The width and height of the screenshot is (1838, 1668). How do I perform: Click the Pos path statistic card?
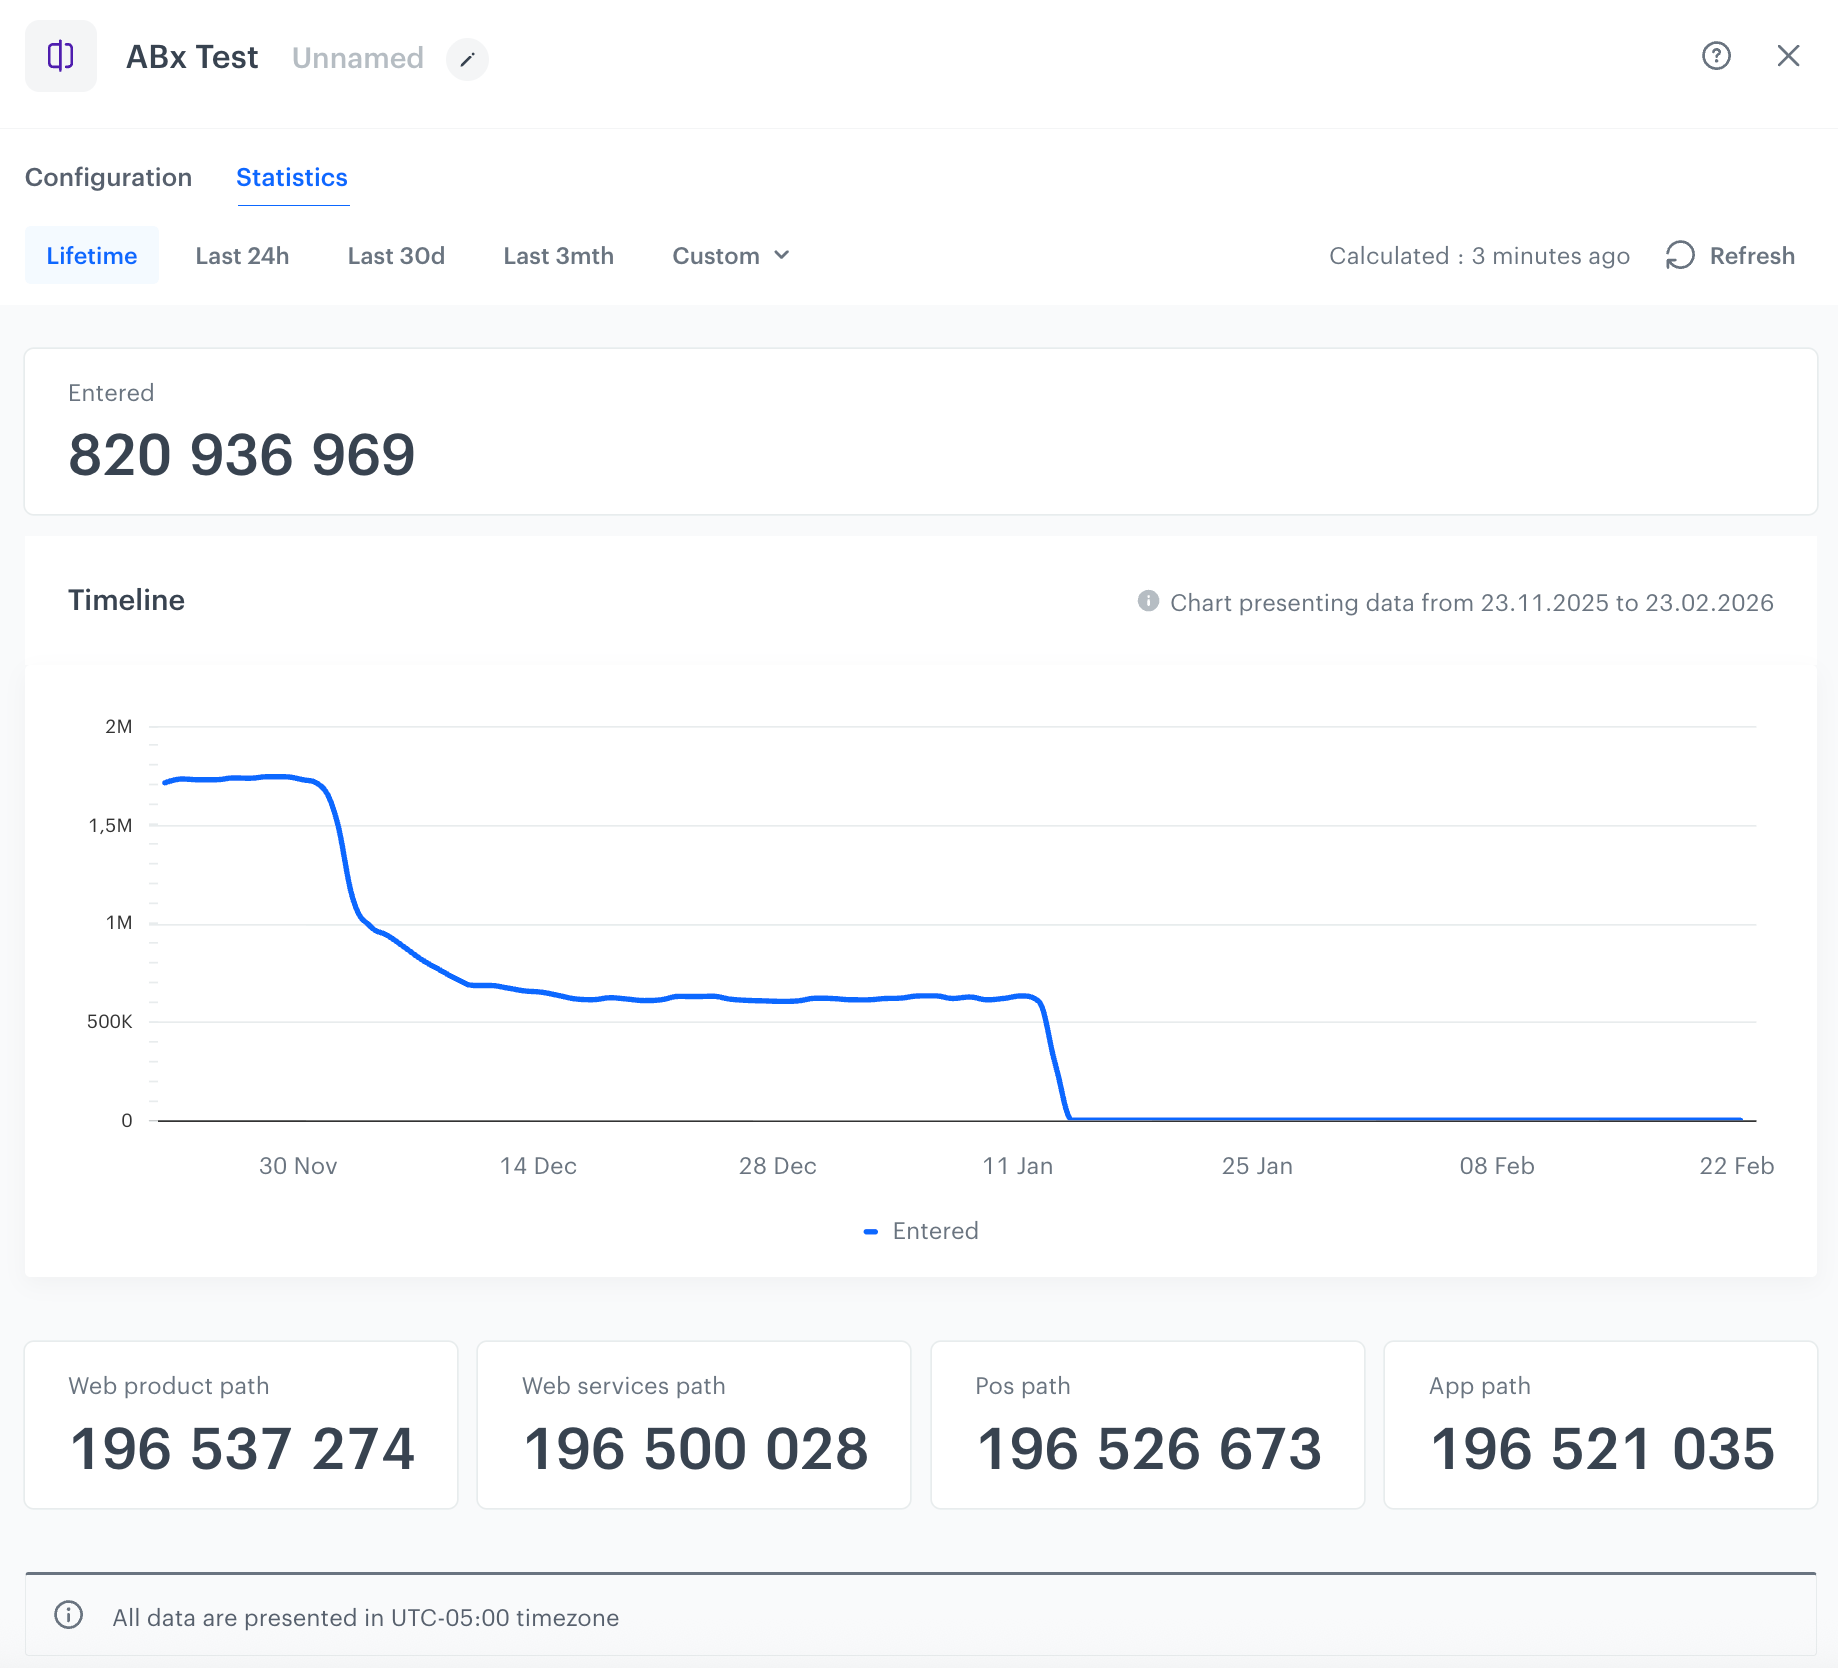click(1147, 1425)
